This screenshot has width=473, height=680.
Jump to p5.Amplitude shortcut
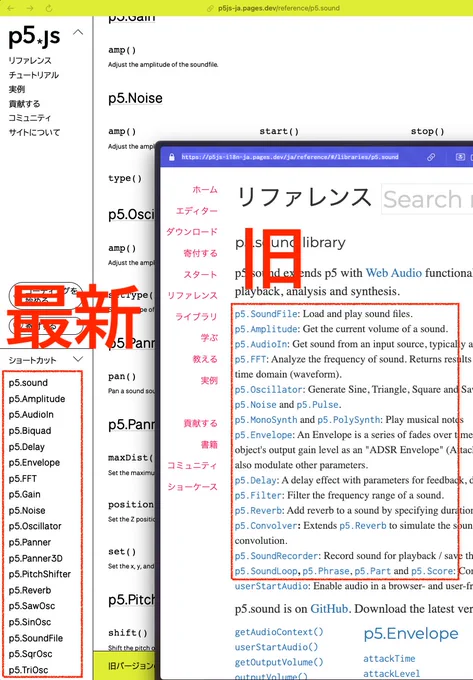(x=37, y=399)
